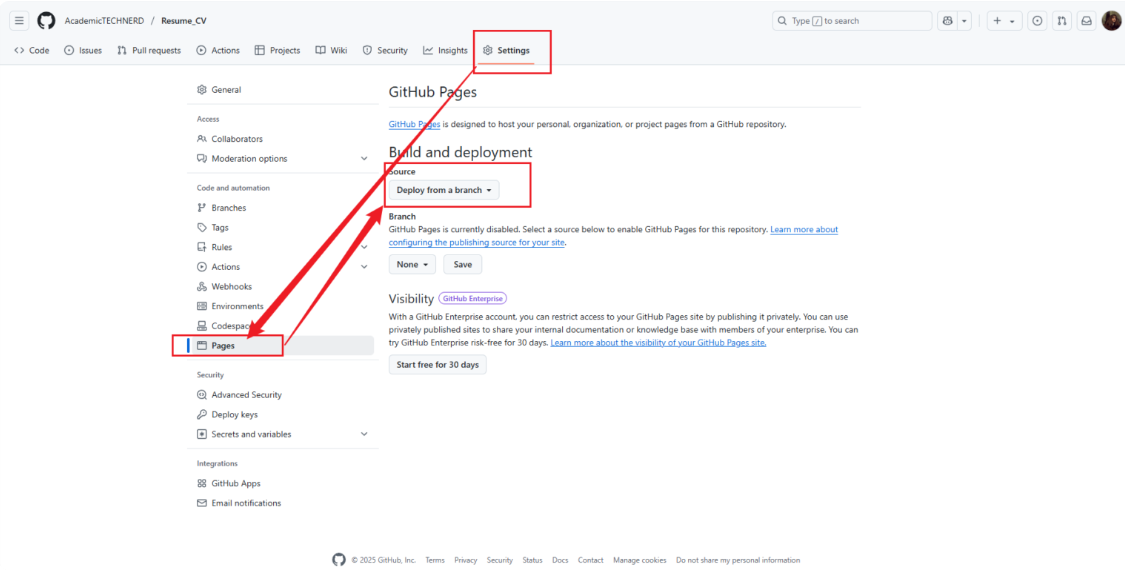Open Branches settings
This screenshot has height=580, width=1125.
[228, 207]
